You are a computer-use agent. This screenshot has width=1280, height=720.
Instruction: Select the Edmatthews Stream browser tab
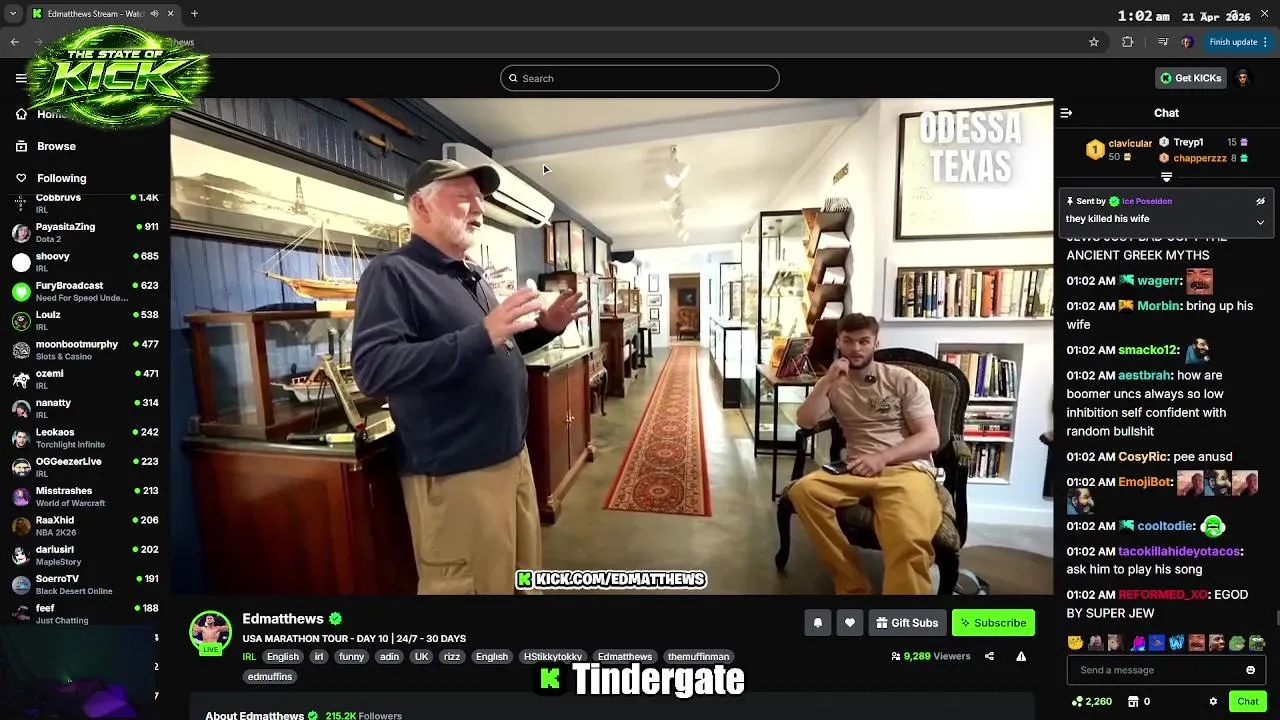click(103, 14)
